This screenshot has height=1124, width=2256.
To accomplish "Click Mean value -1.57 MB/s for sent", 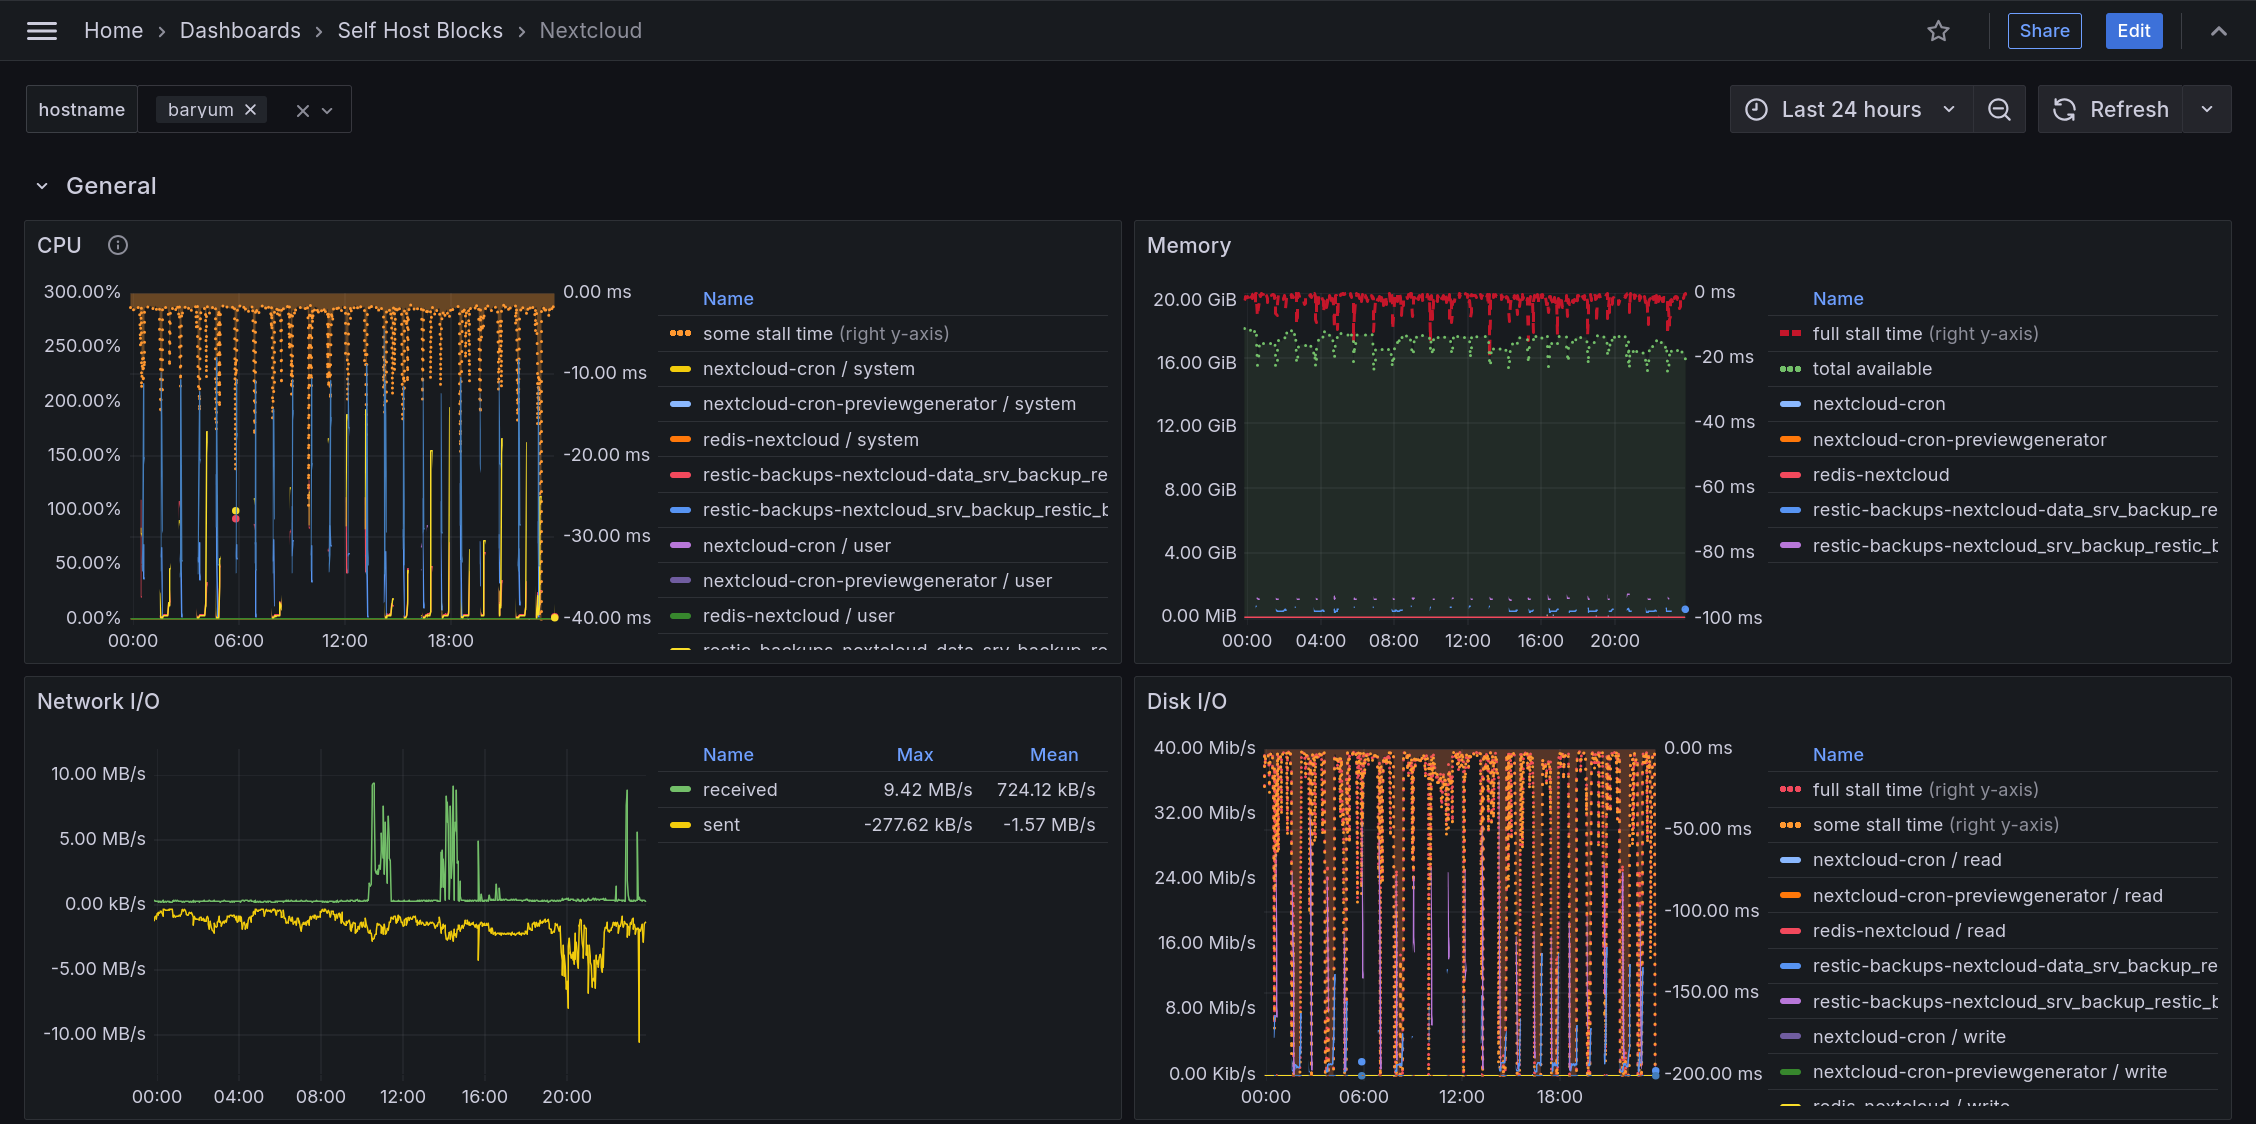I will pos(1049,825).
